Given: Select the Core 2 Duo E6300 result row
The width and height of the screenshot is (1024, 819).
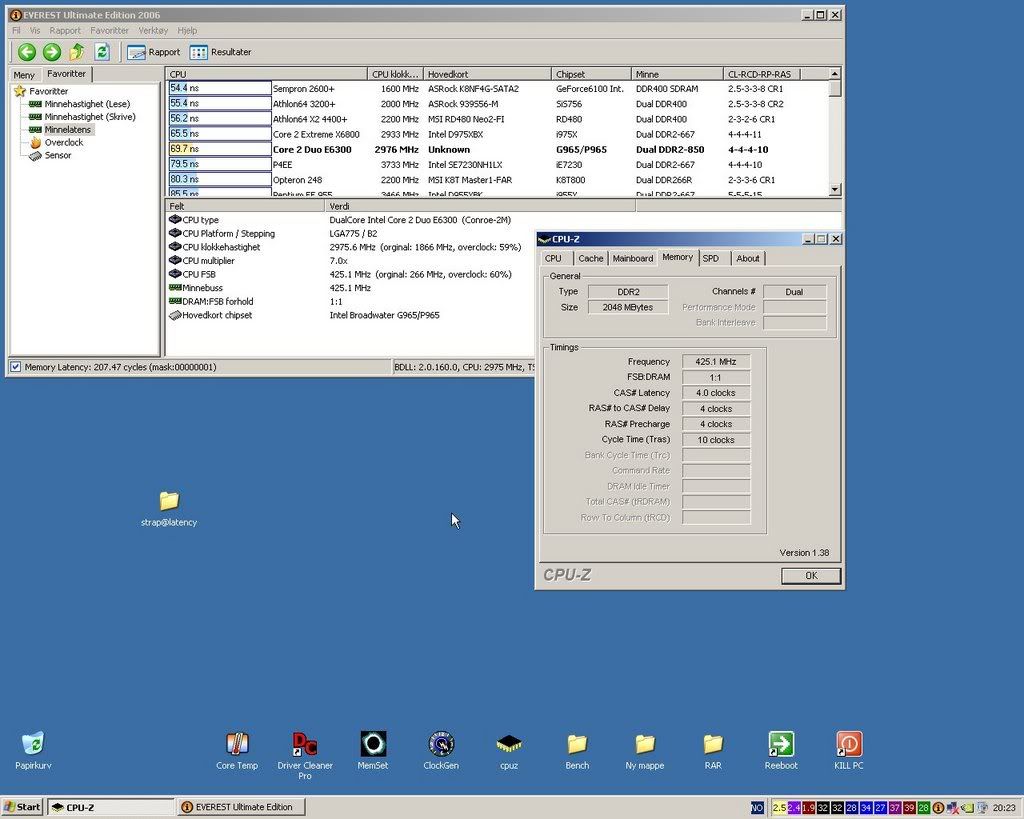Looking at the screenshot, I should 498,150.
